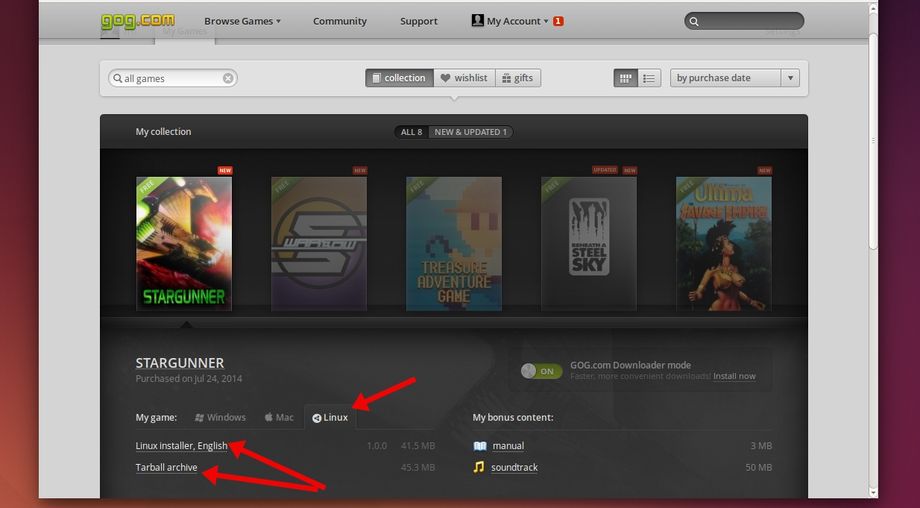
Task: Download the soundtrack bonus content
Action: click(514, 468)
